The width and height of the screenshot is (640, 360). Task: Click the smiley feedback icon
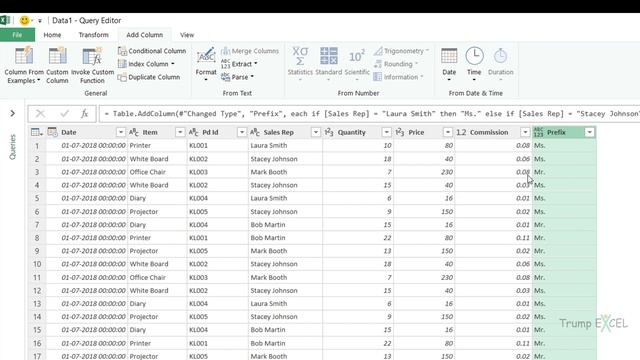24,20
